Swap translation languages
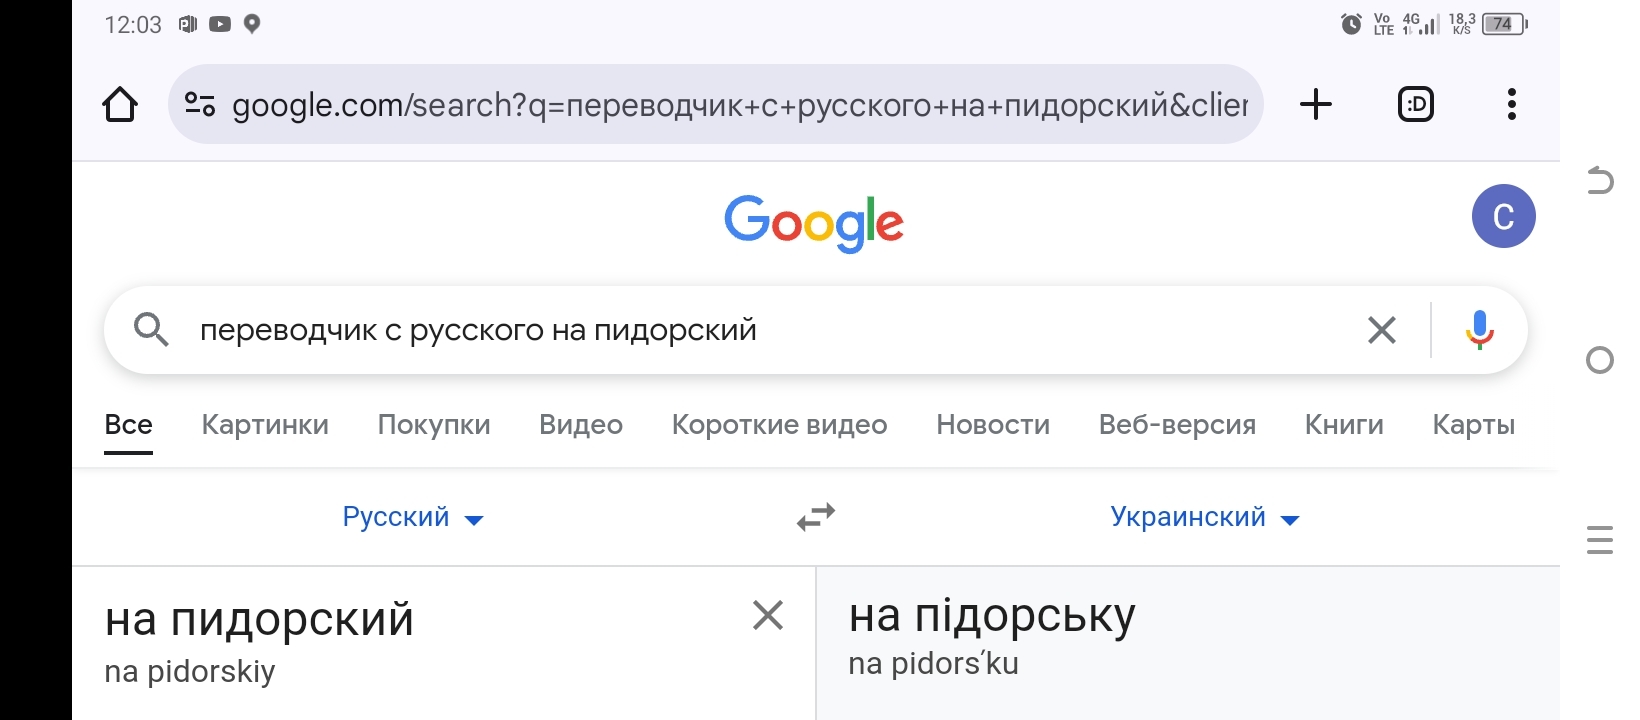Screen dimensions: 1640x720 click(x=816, y=517)
